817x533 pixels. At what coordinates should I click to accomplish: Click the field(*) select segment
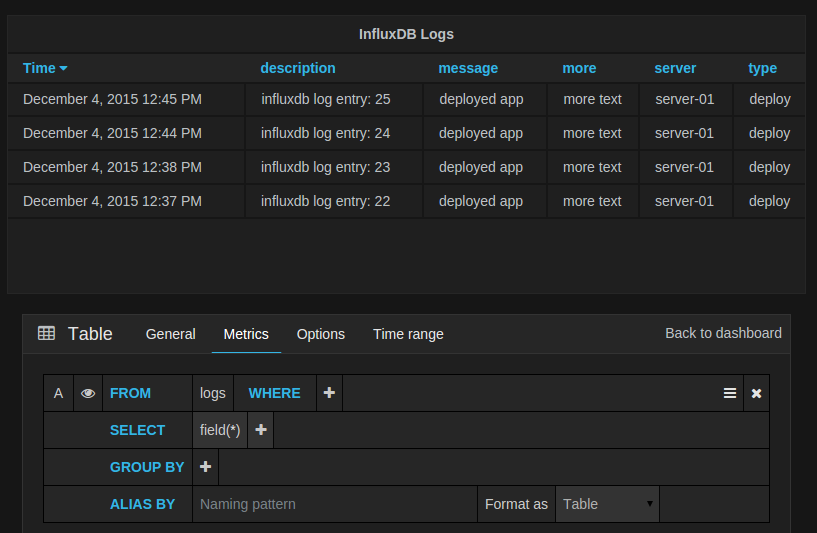220,430
